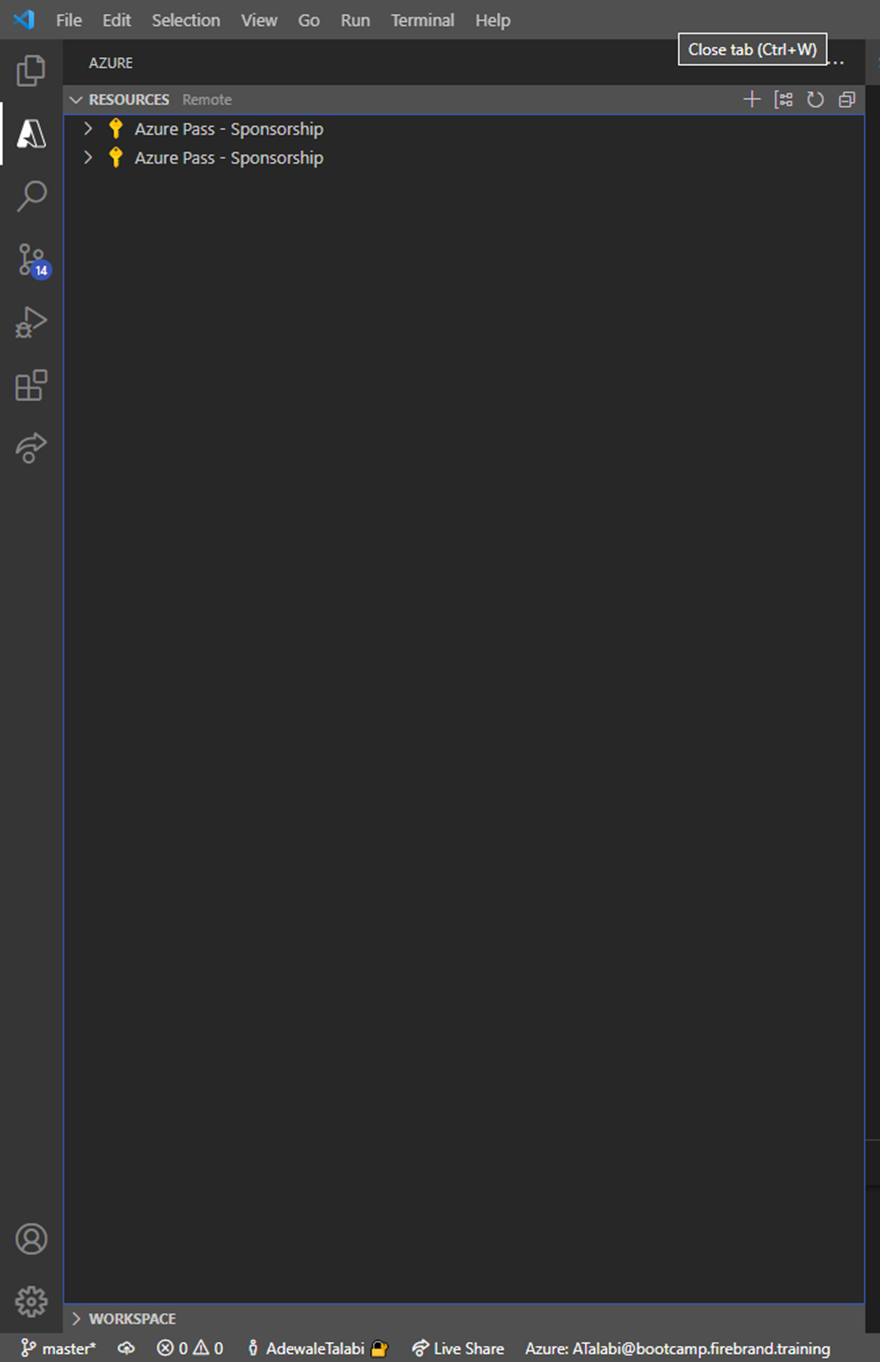Click the cloud publish icon in status bar
The height and width of the screenshot is (1362, 880).
click(126, 1348)
